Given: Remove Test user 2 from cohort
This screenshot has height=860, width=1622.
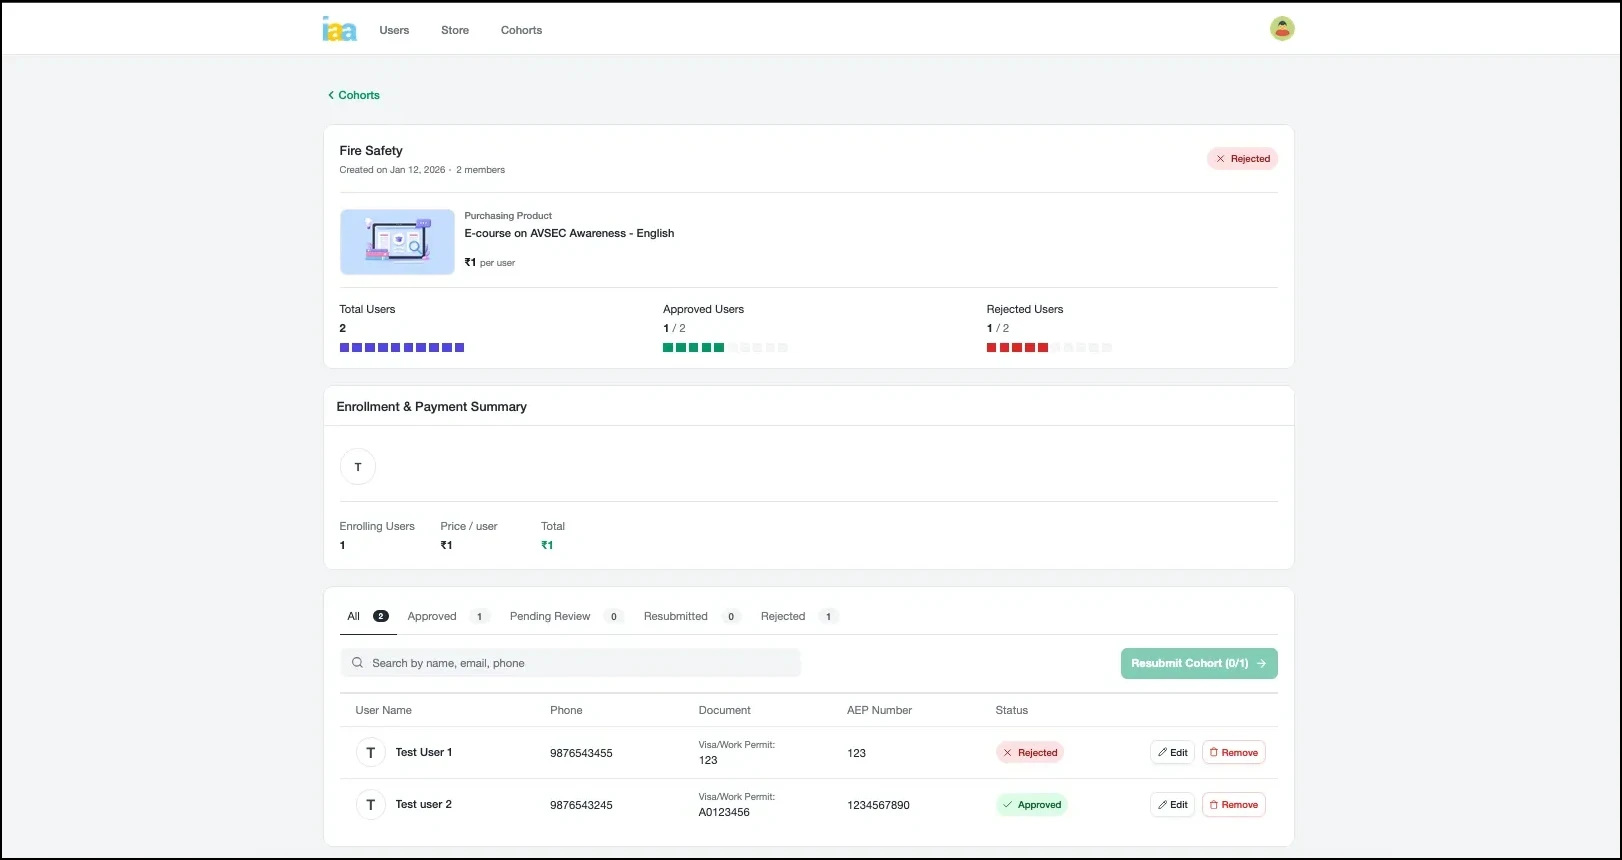Looking at the screenshot, I should [1233, 805].
